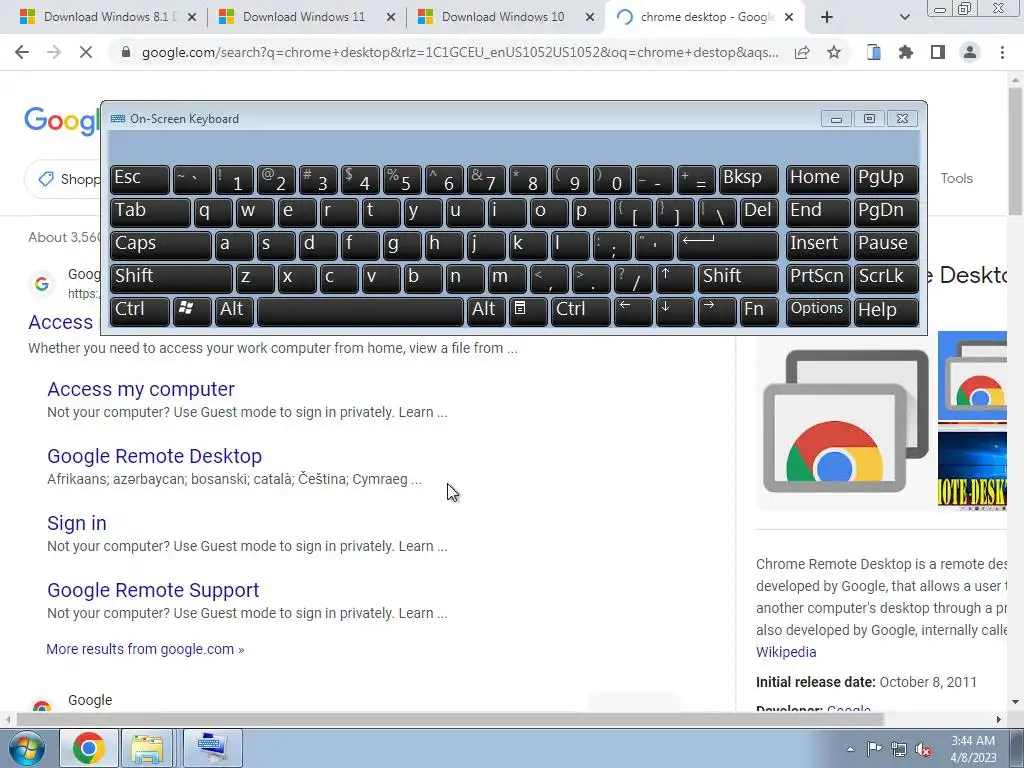Screen dimensions: 1024x768
Task: Bookmark this page with the star icon
Action: tap(834, 52)
